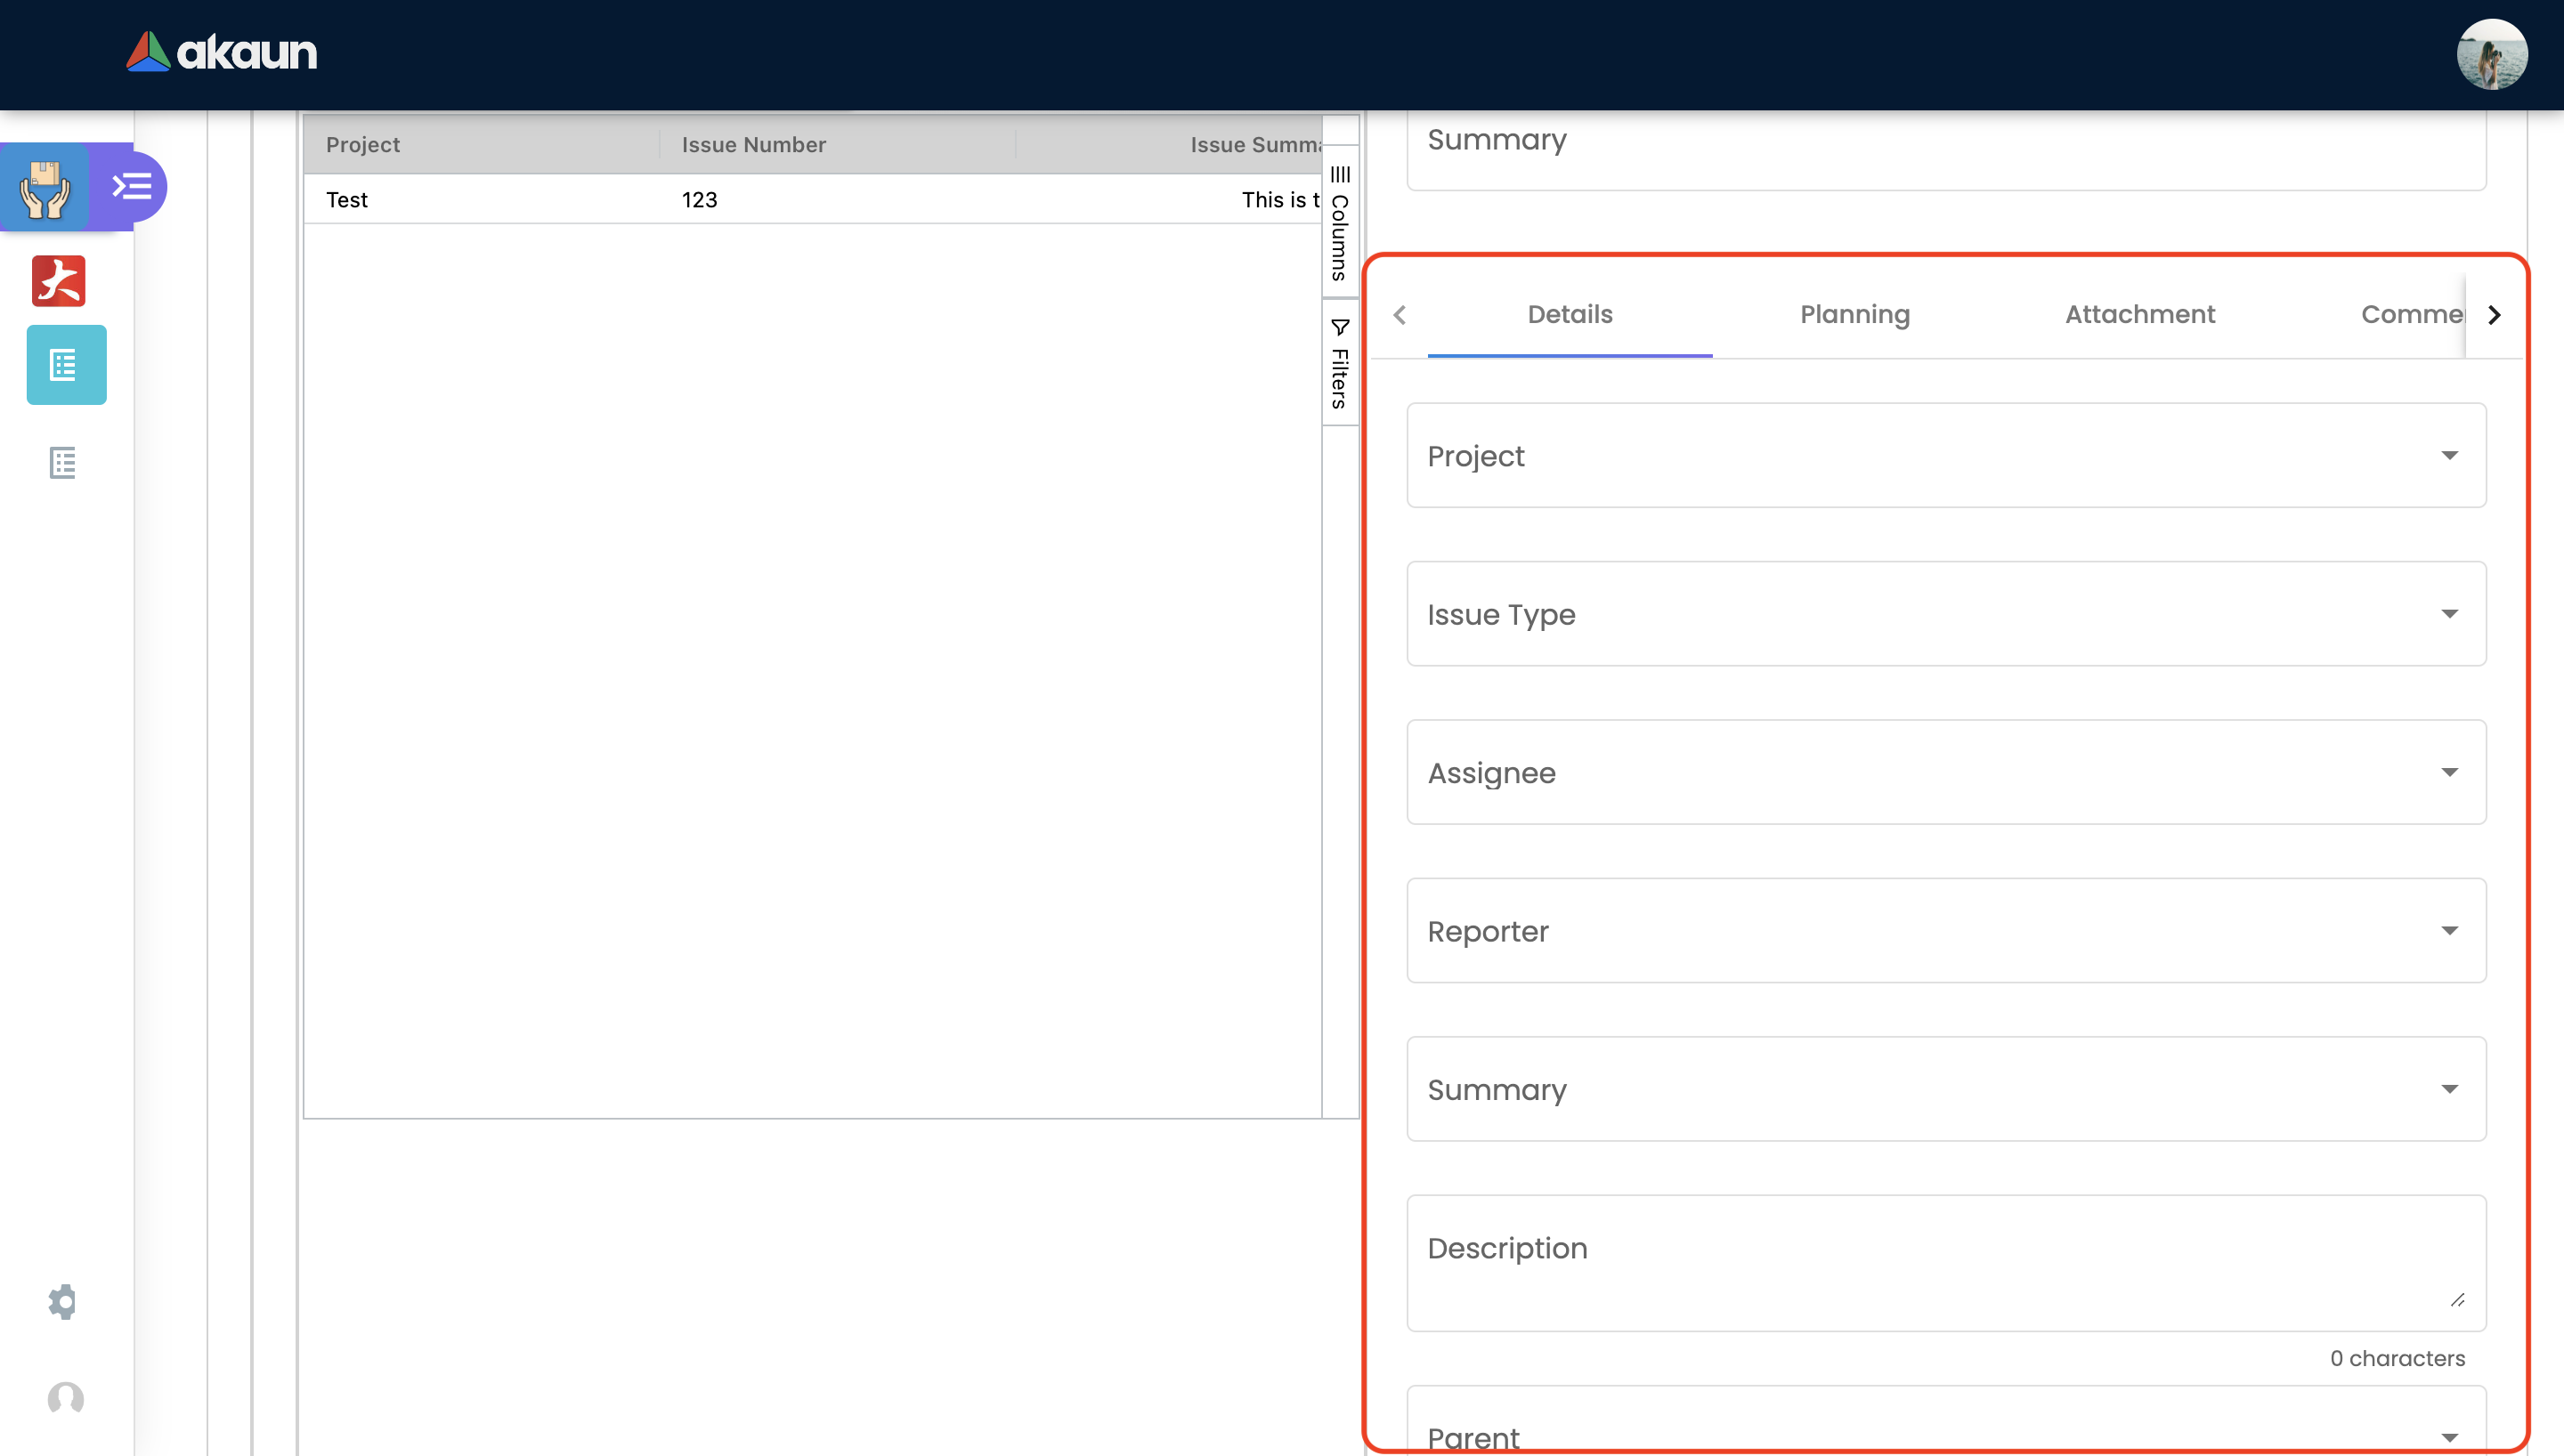Open the user avatar menu
The width and height of the screenshot is (2564, 1456).
click(2491, 55)
